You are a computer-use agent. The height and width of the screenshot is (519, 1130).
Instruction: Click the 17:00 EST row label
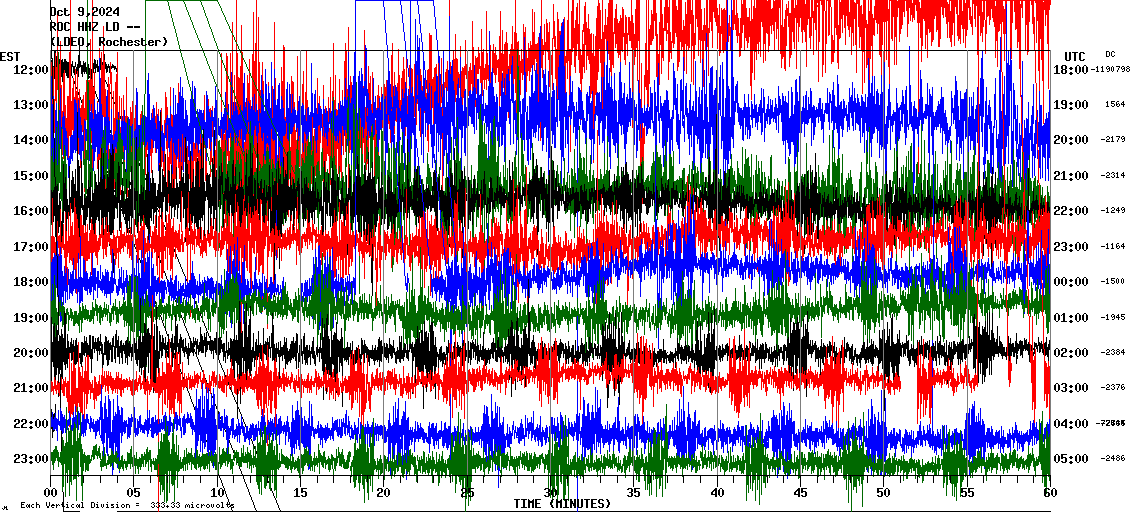tap(31, 247)
